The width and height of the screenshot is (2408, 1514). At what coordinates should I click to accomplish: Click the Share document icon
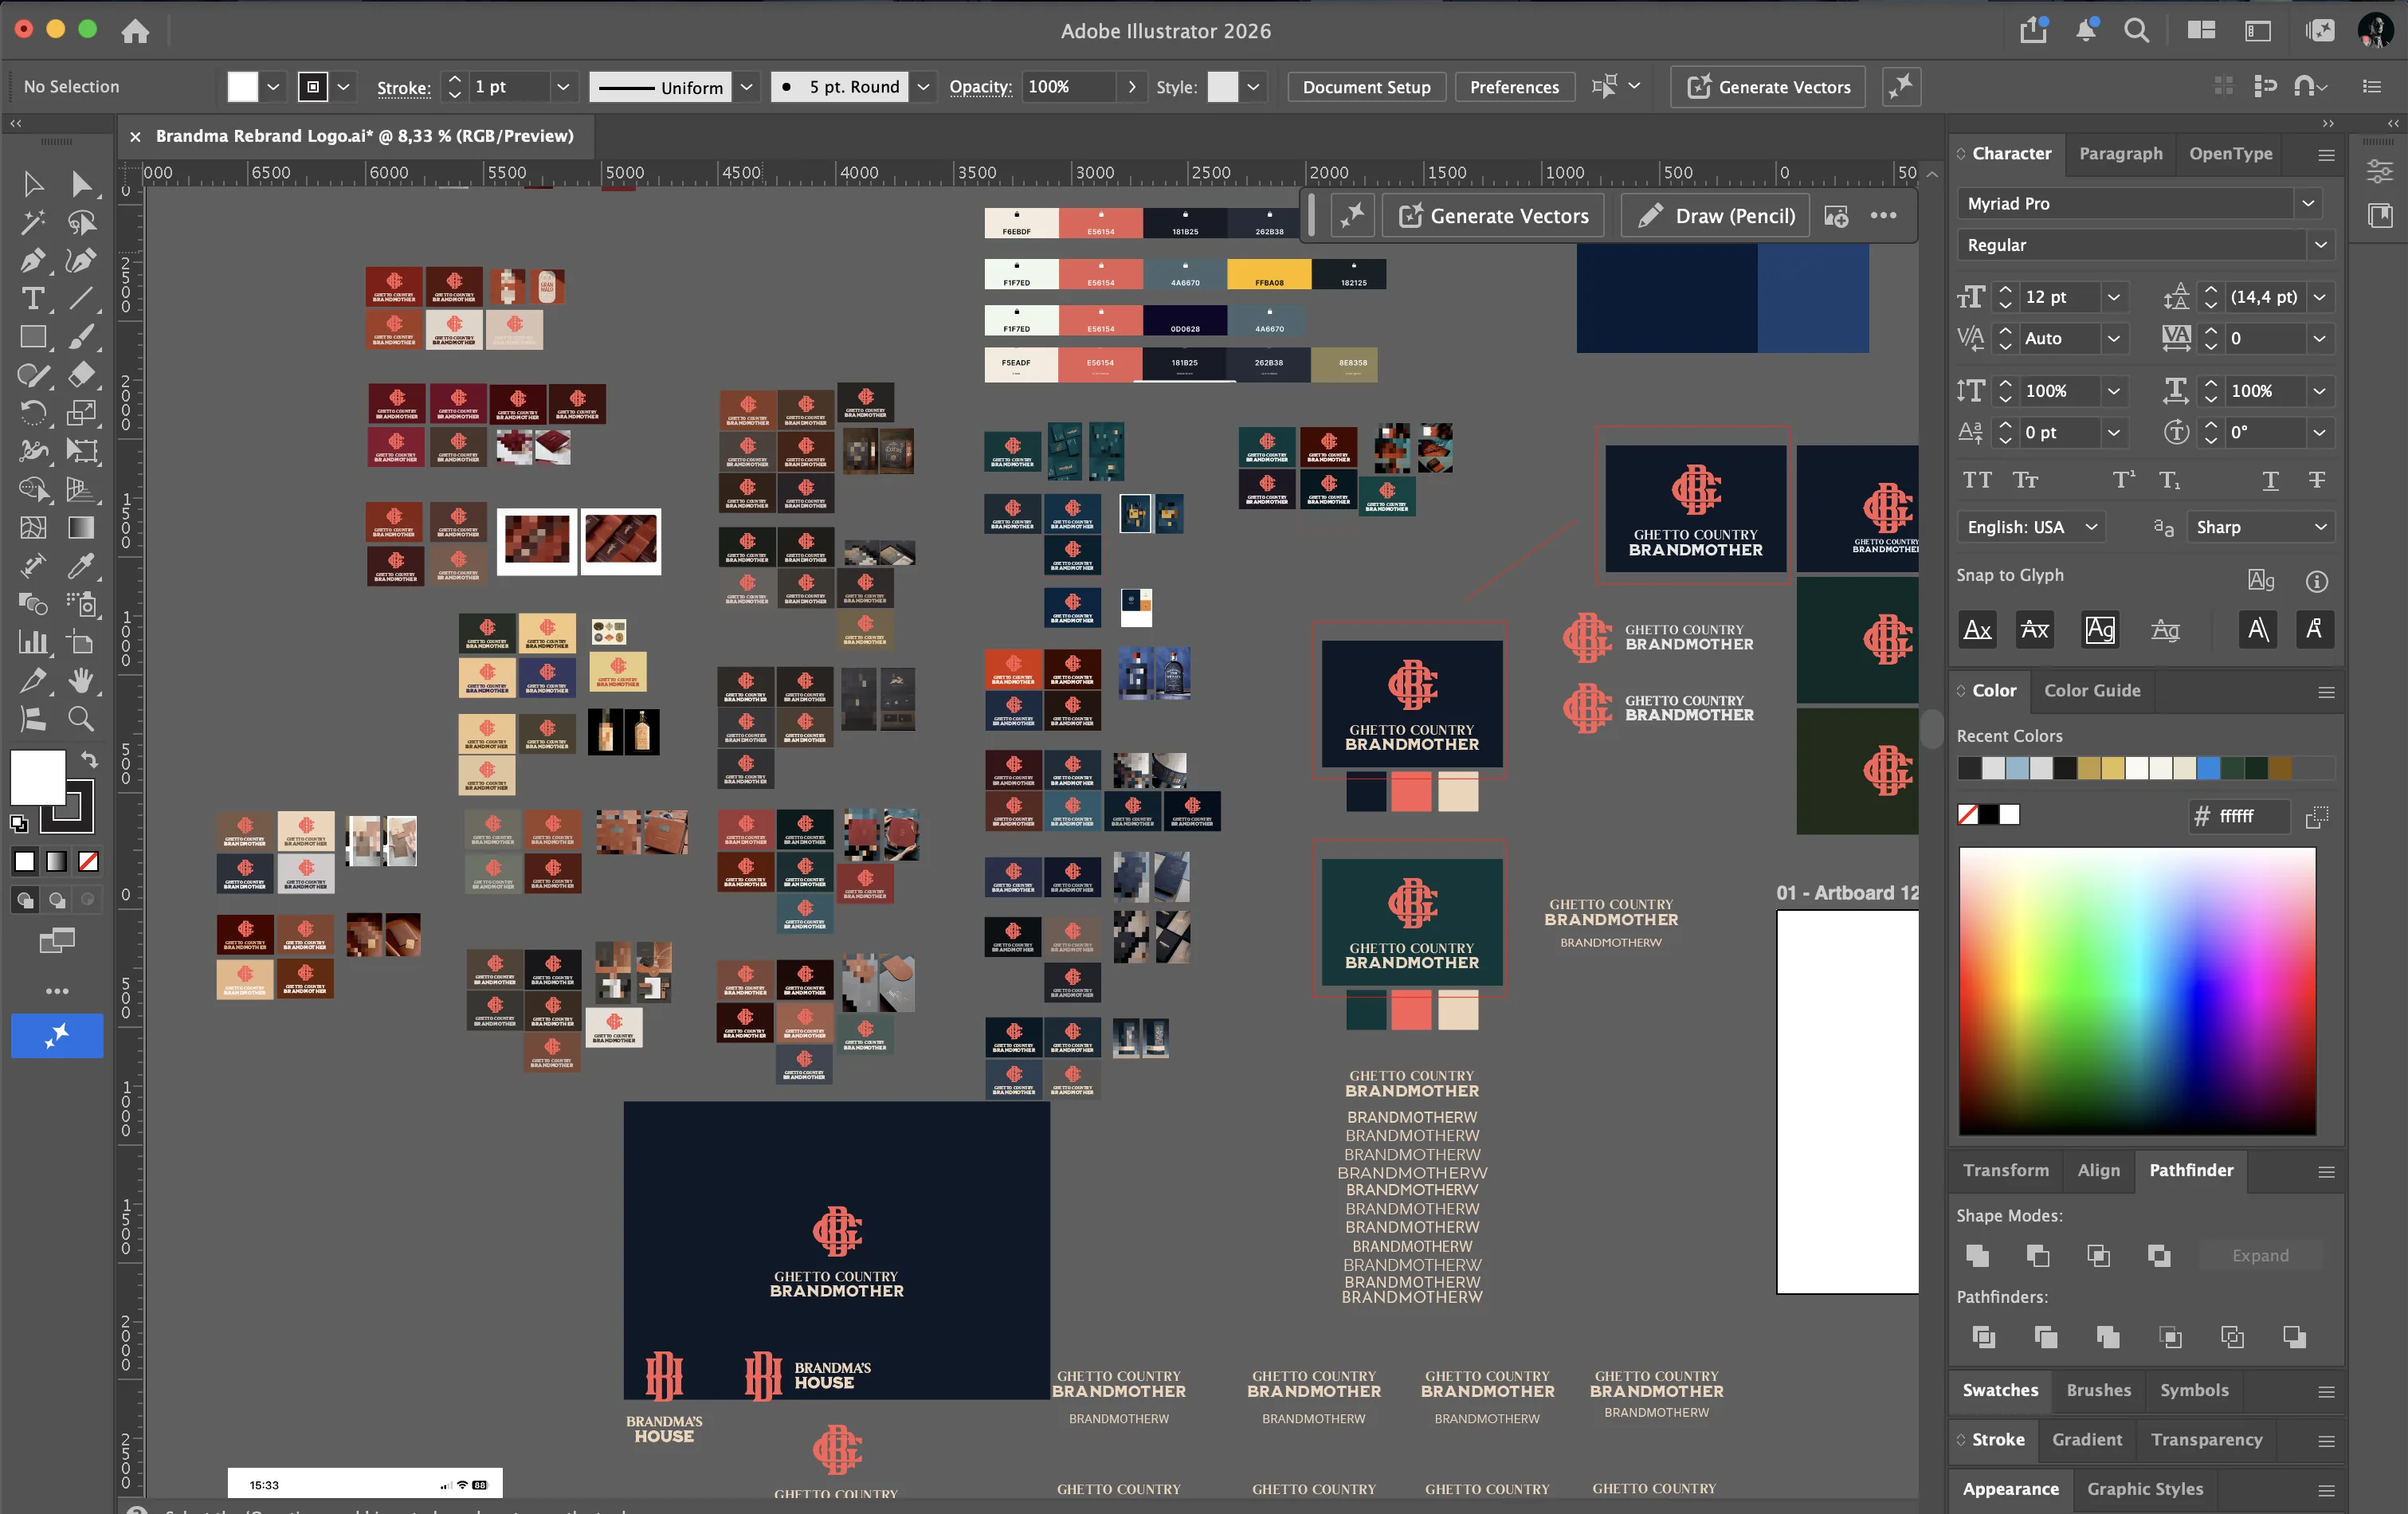coord(2033,31)
